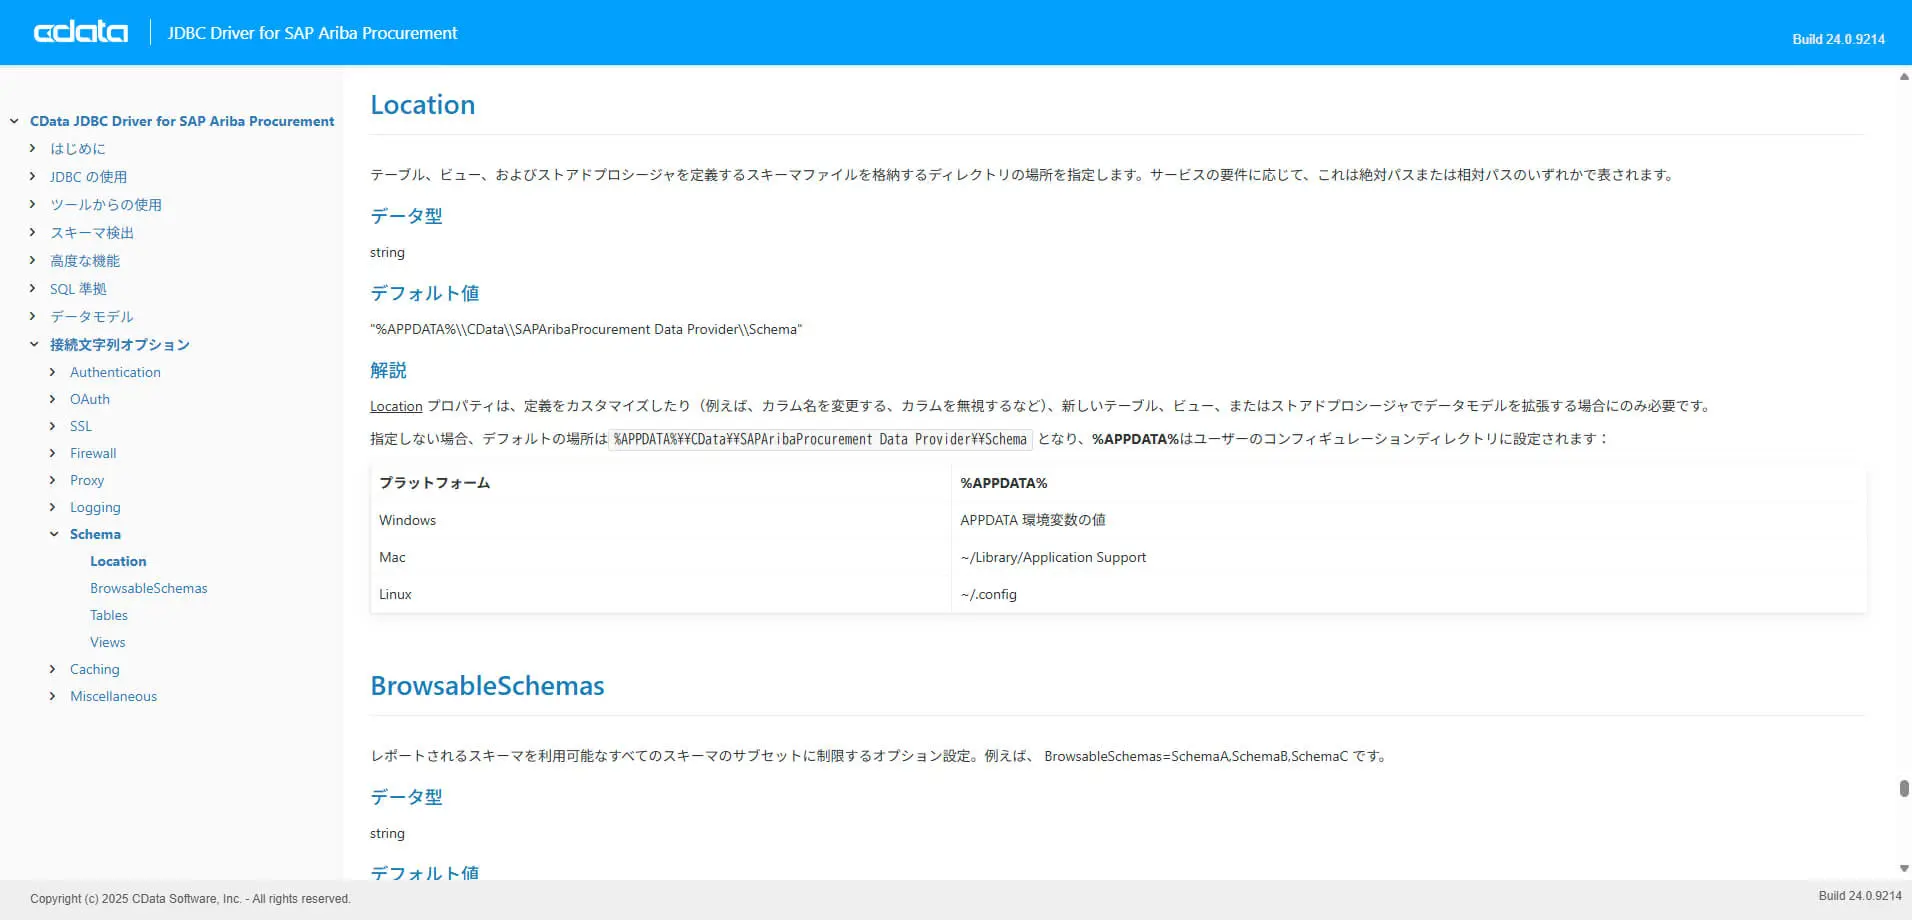Click the scrollbar down arrow

pos(1904,869)
